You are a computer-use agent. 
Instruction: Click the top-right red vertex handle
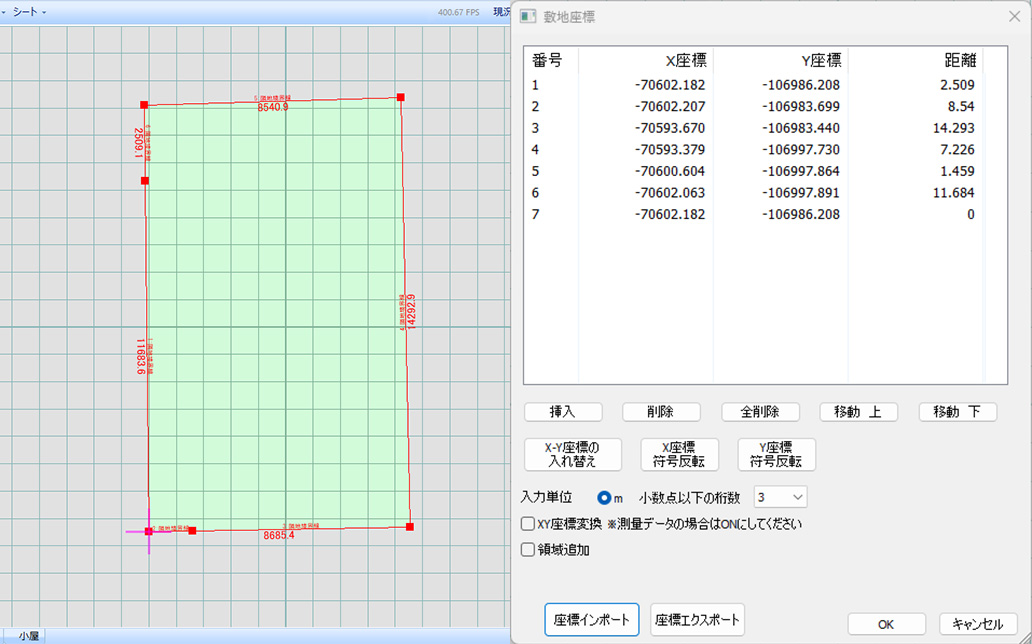[x=400, y=97]
